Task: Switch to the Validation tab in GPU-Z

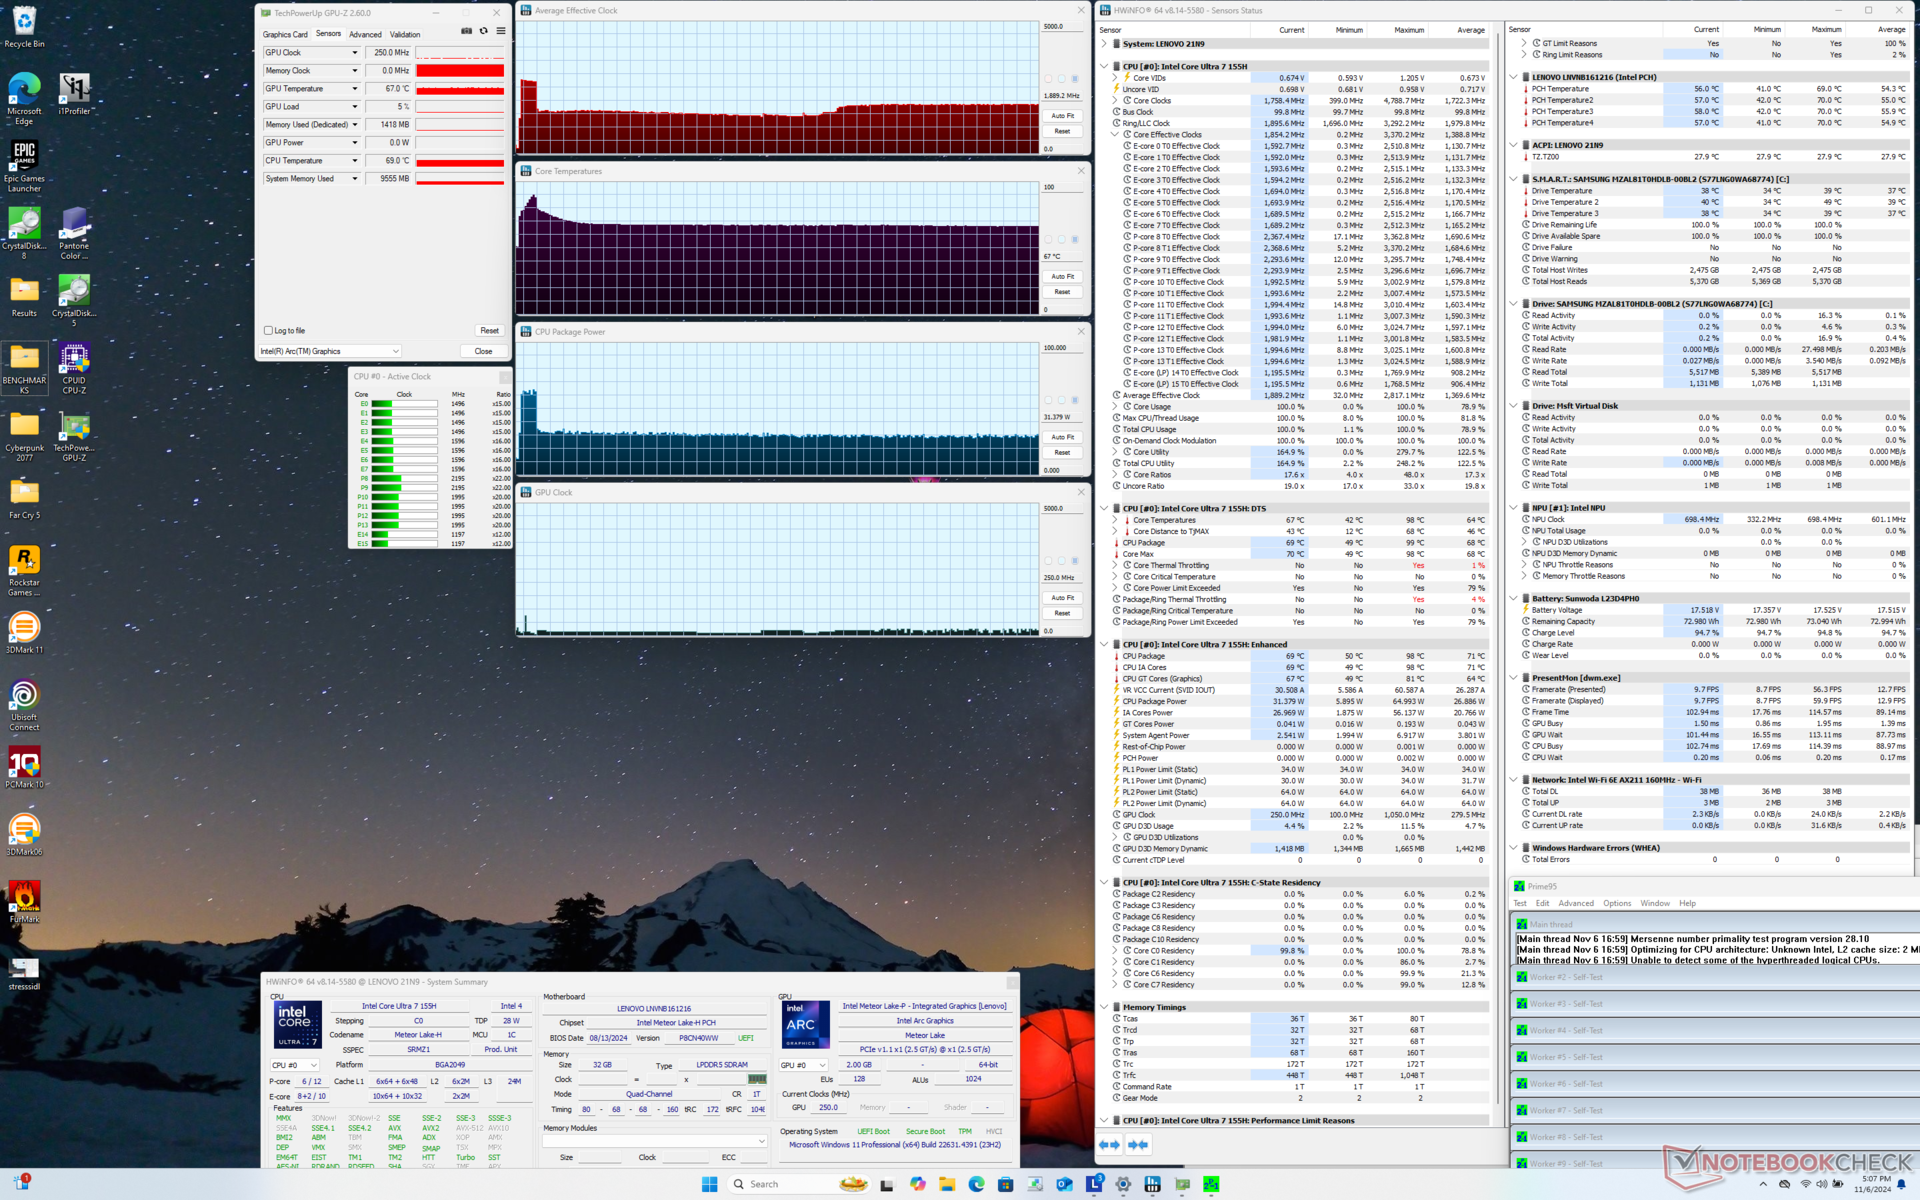Action: pyautogui.click(x=405, y=34)
